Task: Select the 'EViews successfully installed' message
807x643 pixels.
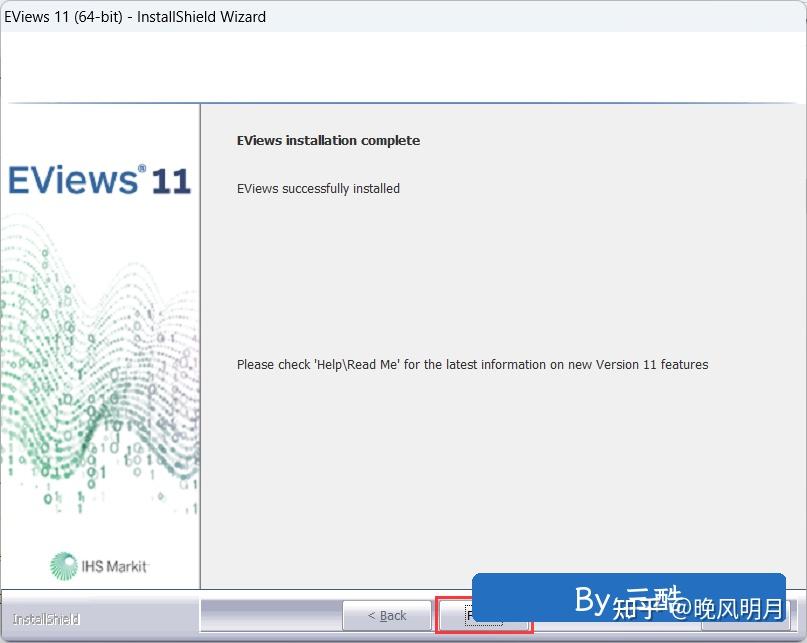Action: click(318, 188)
